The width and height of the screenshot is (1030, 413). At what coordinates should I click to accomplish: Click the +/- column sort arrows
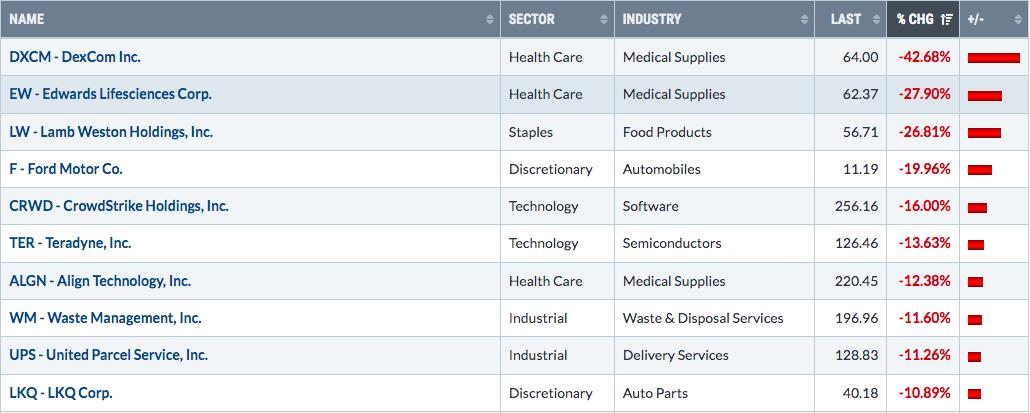[x=1018, y=19]
